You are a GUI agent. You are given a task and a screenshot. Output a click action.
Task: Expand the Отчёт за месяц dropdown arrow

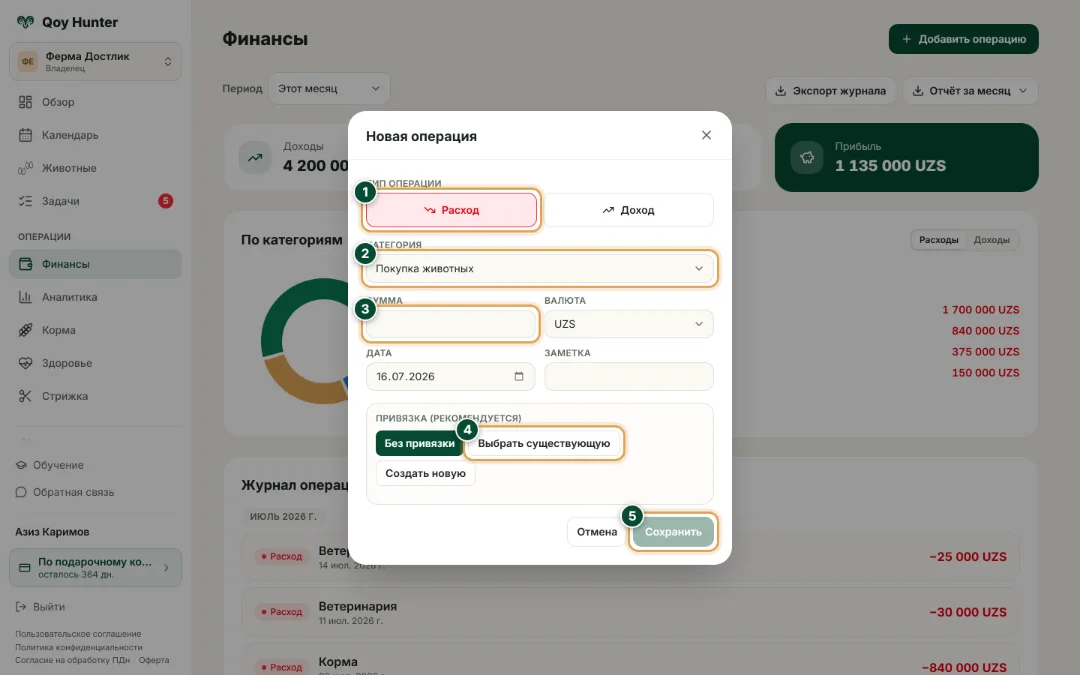coord(1023,91)
